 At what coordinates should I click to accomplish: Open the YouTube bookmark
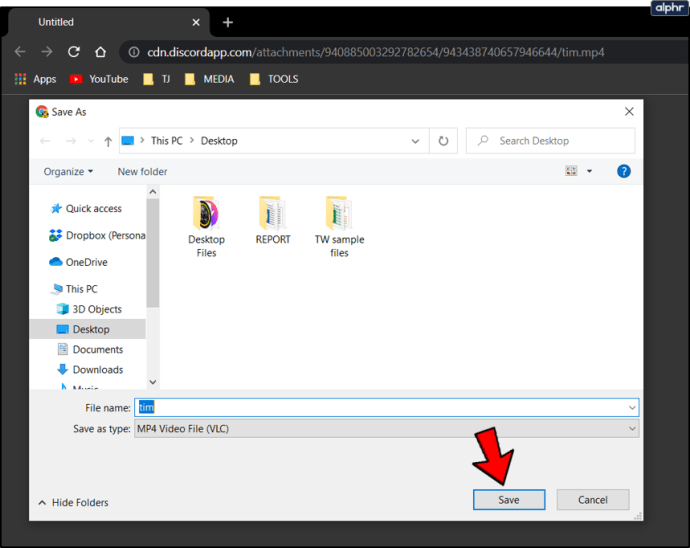point(99,79)
